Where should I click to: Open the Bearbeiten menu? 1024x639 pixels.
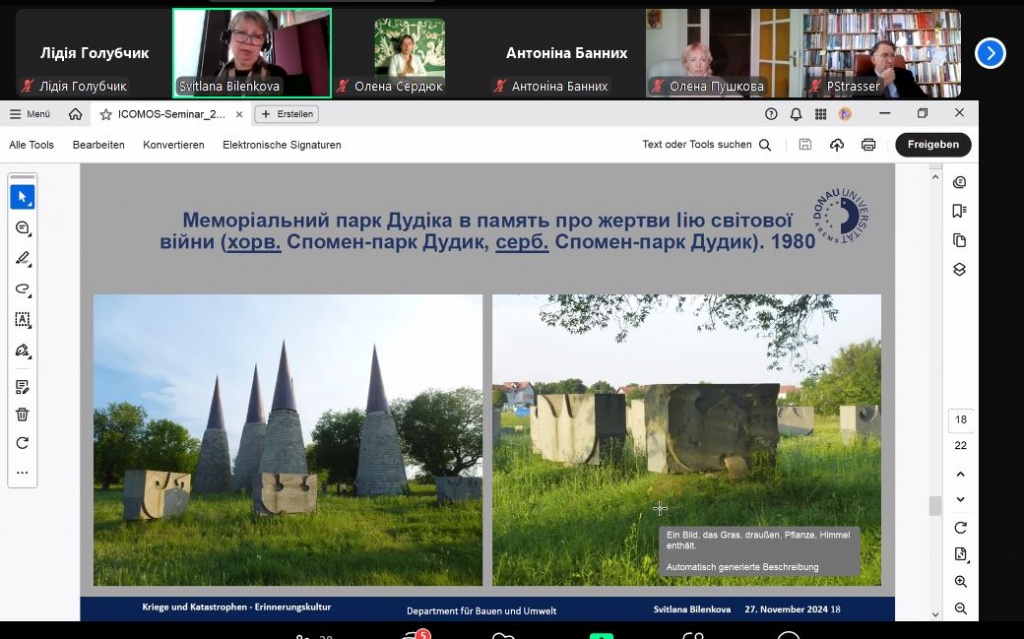99,145
